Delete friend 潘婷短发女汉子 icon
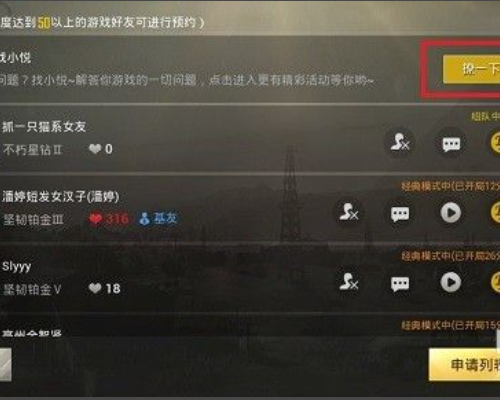This screenshot has height=400, width=500. pos(349,213)
